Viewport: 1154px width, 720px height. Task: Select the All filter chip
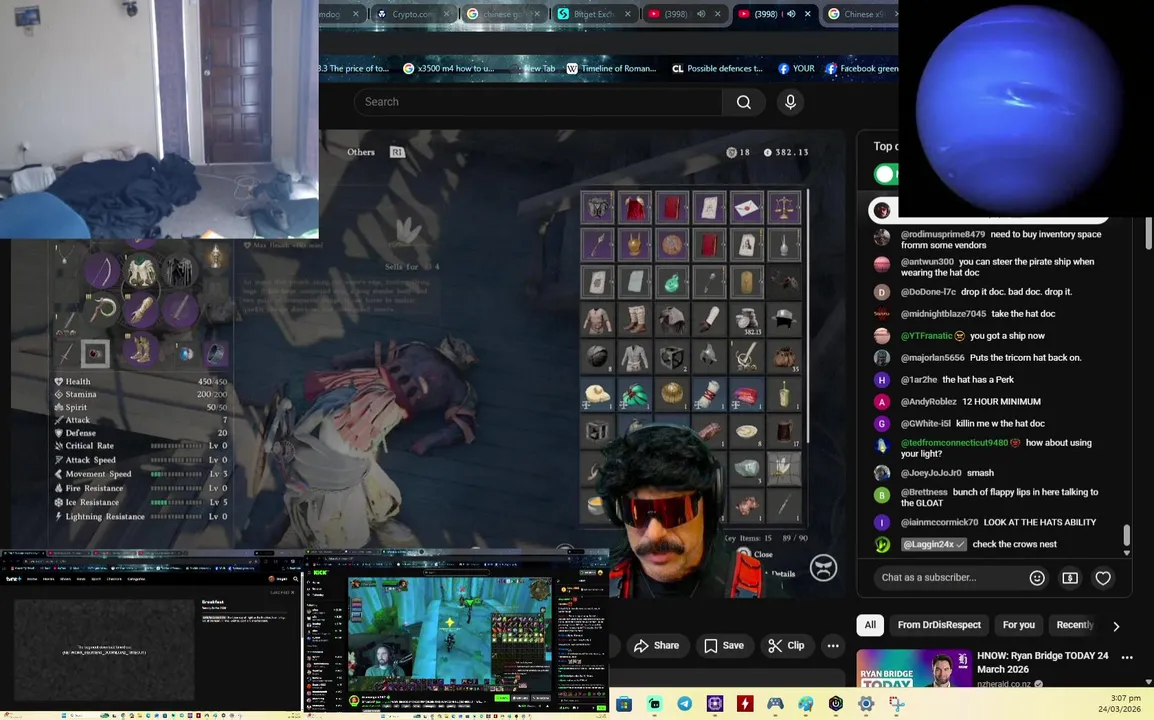tap(870, 625)
